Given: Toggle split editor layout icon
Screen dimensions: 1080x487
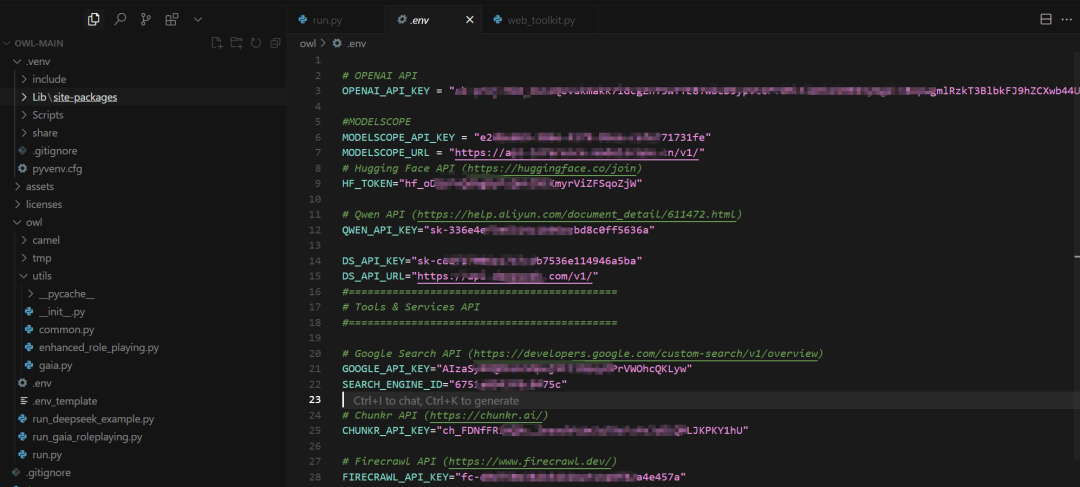Looking at the screenshot, I should click(1046, 20).
